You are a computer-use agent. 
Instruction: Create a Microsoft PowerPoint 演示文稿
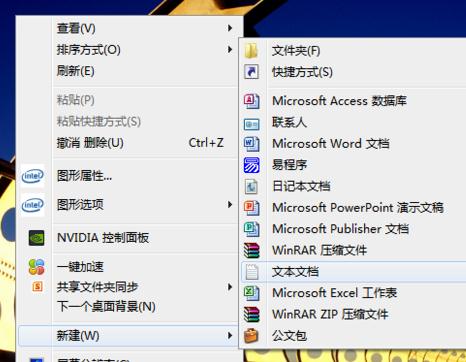click(353, 208)
